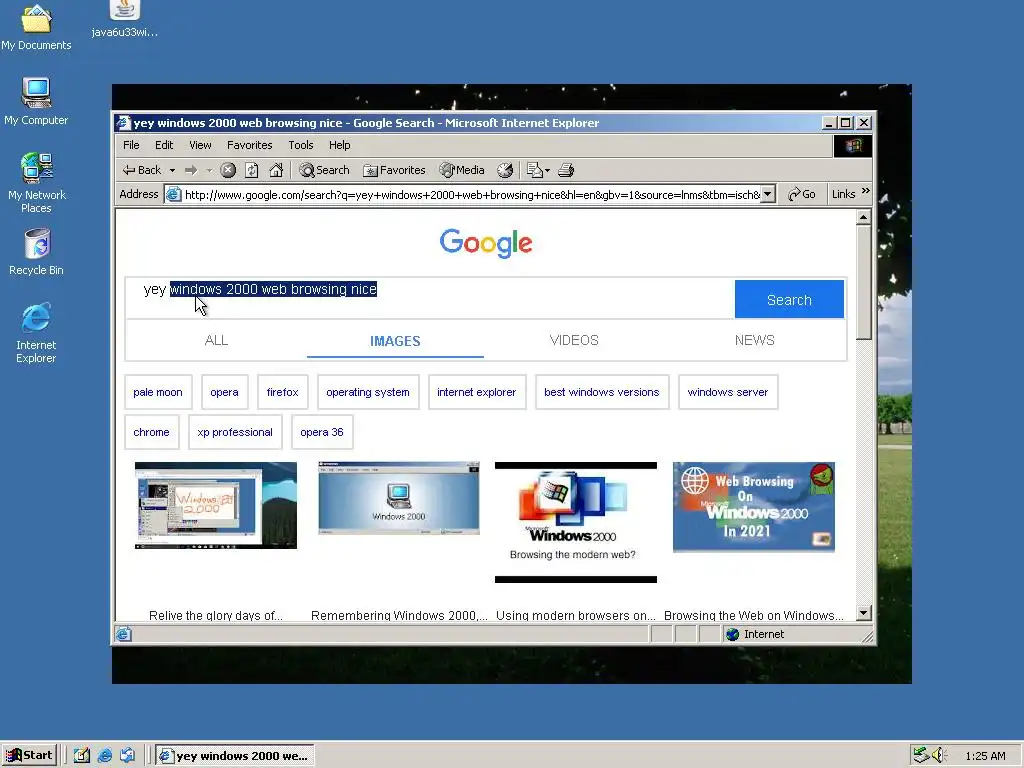Open the Favorites menu
Viewport: 1024px width, 768px height.
(x=249, y=145)
